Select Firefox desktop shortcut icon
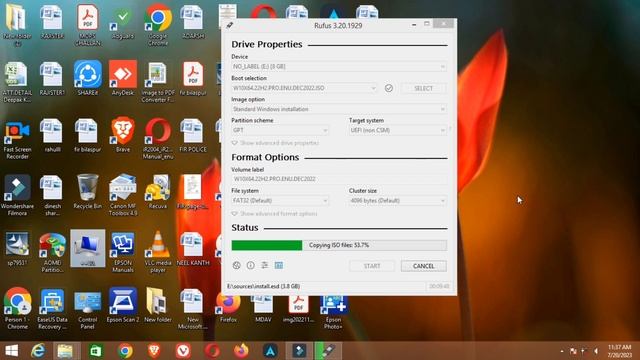Image resolution: width=640 pixels, height=360 pixels. pos(228,309)
